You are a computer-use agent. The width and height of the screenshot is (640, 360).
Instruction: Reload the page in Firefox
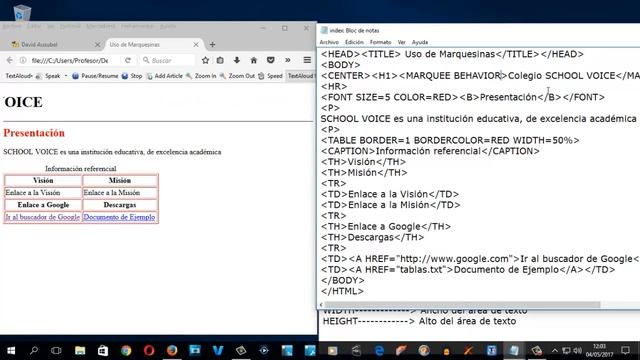point(128,60)
